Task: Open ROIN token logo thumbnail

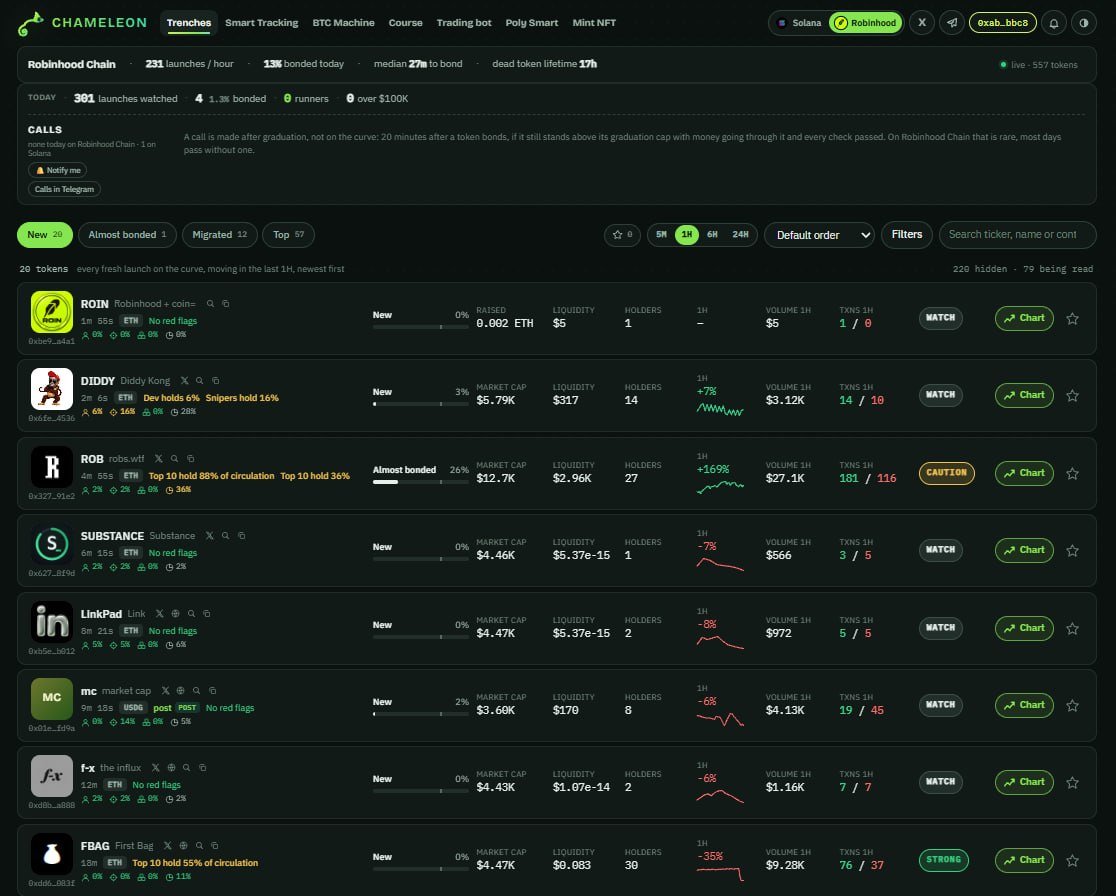Action: [52, 312]
